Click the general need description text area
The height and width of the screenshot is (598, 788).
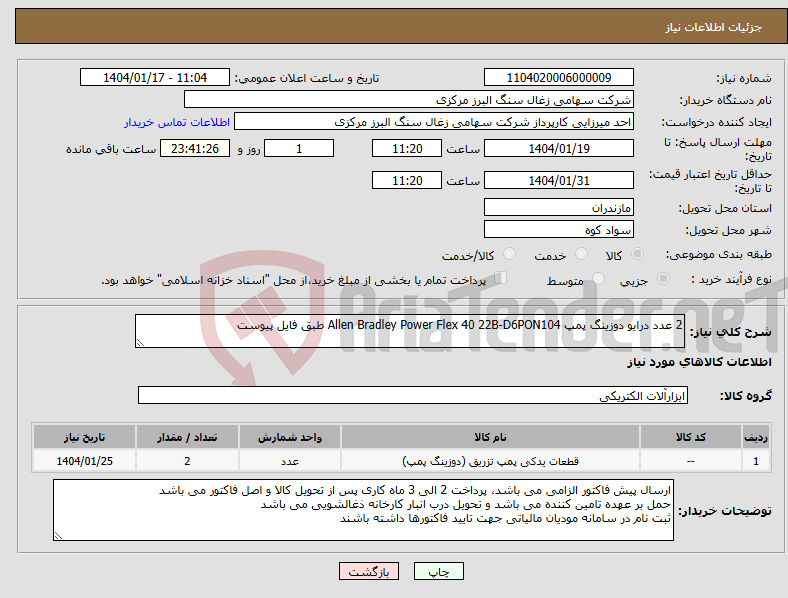410,331
